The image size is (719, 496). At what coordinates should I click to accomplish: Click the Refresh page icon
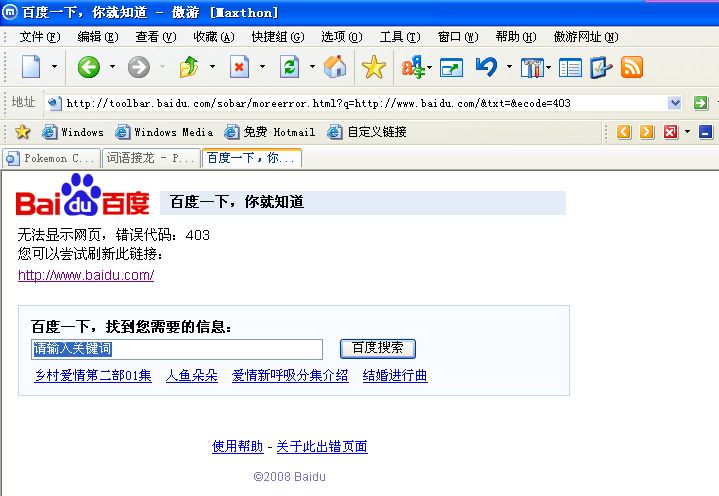coord(289,67)
